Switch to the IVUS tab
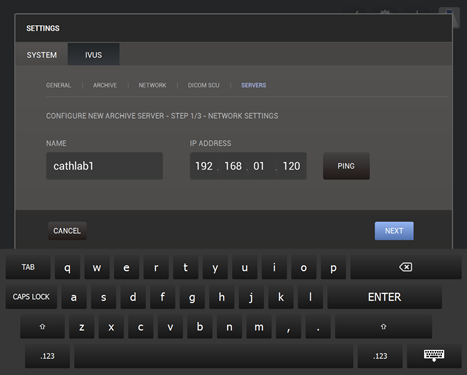The height and width of the screenshot is (375, 467). tap(93, 55)
